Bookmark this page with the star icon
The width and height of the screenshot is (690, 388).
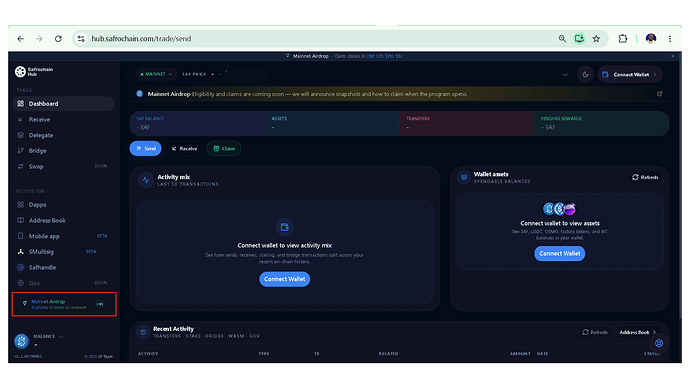pyautogui.click(x=596, y=39)
